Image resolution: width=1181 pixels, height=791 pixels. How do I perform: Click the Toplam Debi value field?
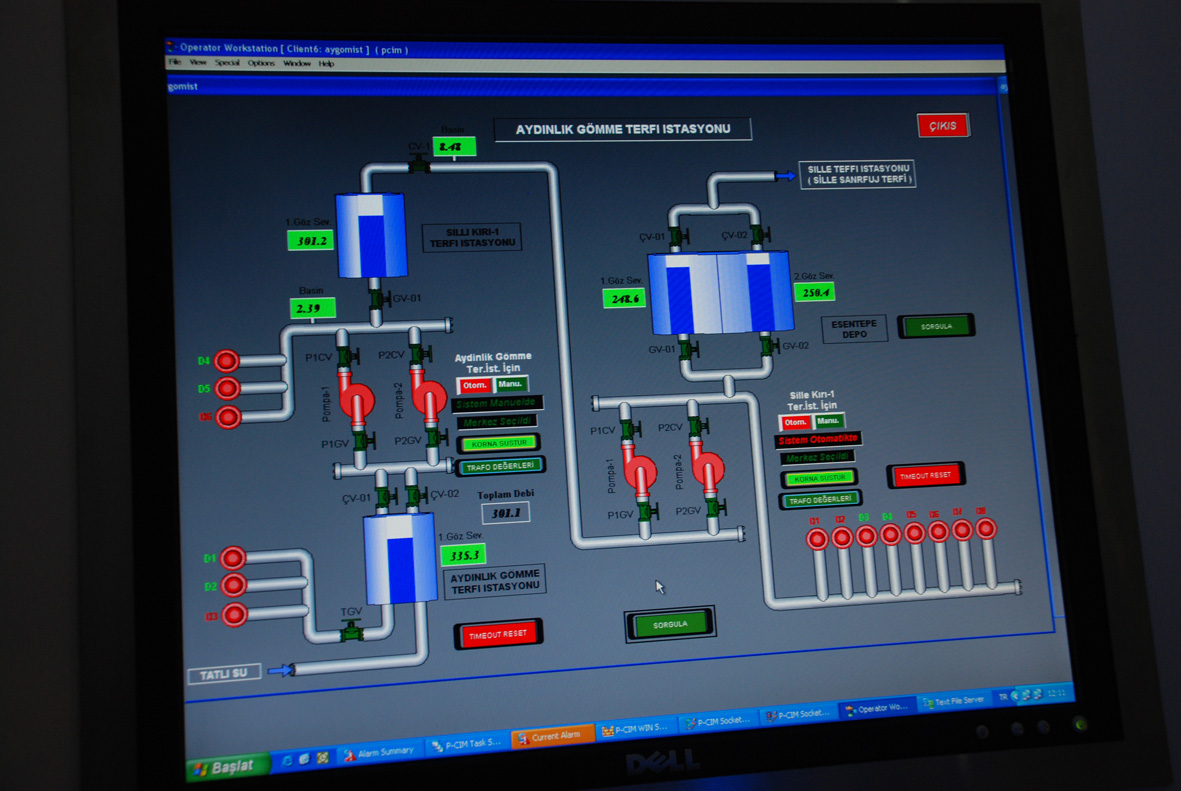505,513
